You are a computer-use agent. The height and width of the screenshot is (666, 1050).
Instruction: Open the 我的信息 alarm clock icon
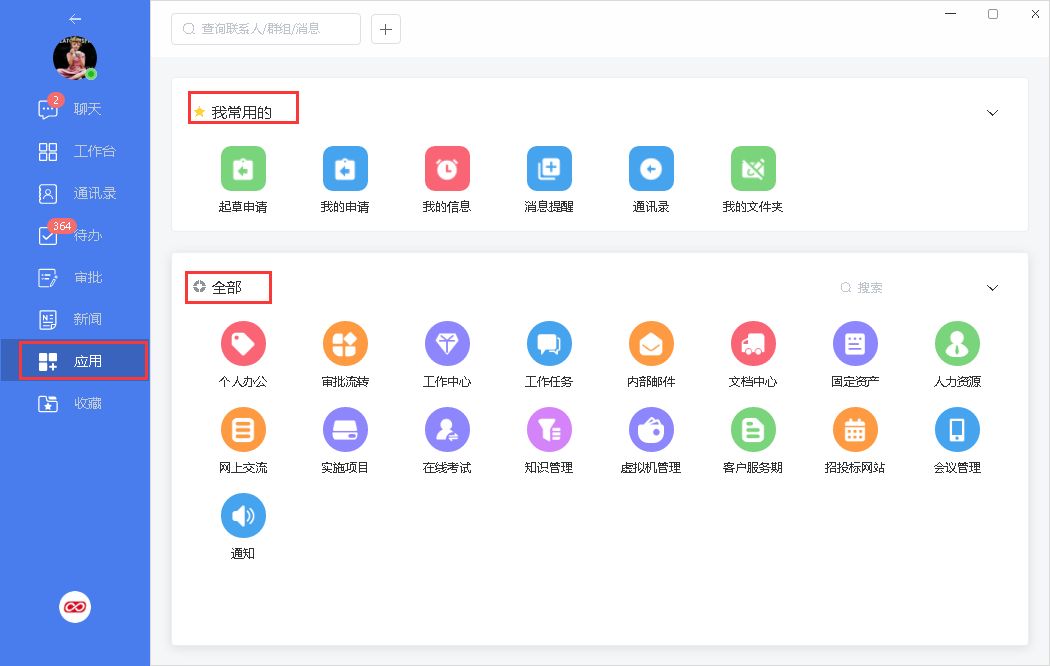(447, 170)
